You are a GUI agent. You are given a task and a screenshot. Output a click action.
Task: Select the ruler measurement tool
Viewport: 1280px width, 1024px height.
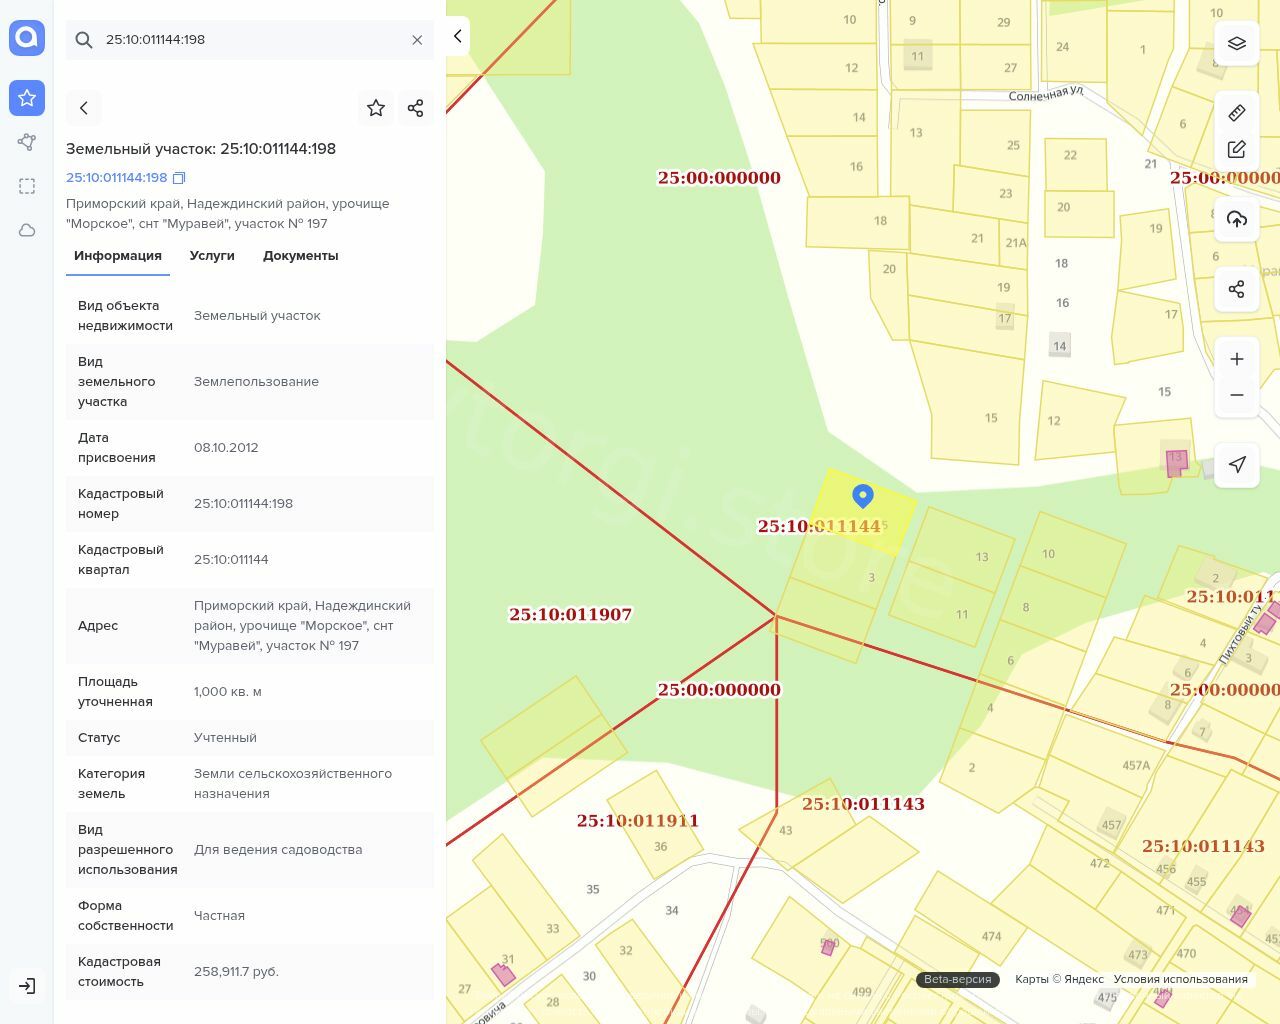tap(1237, 113)
